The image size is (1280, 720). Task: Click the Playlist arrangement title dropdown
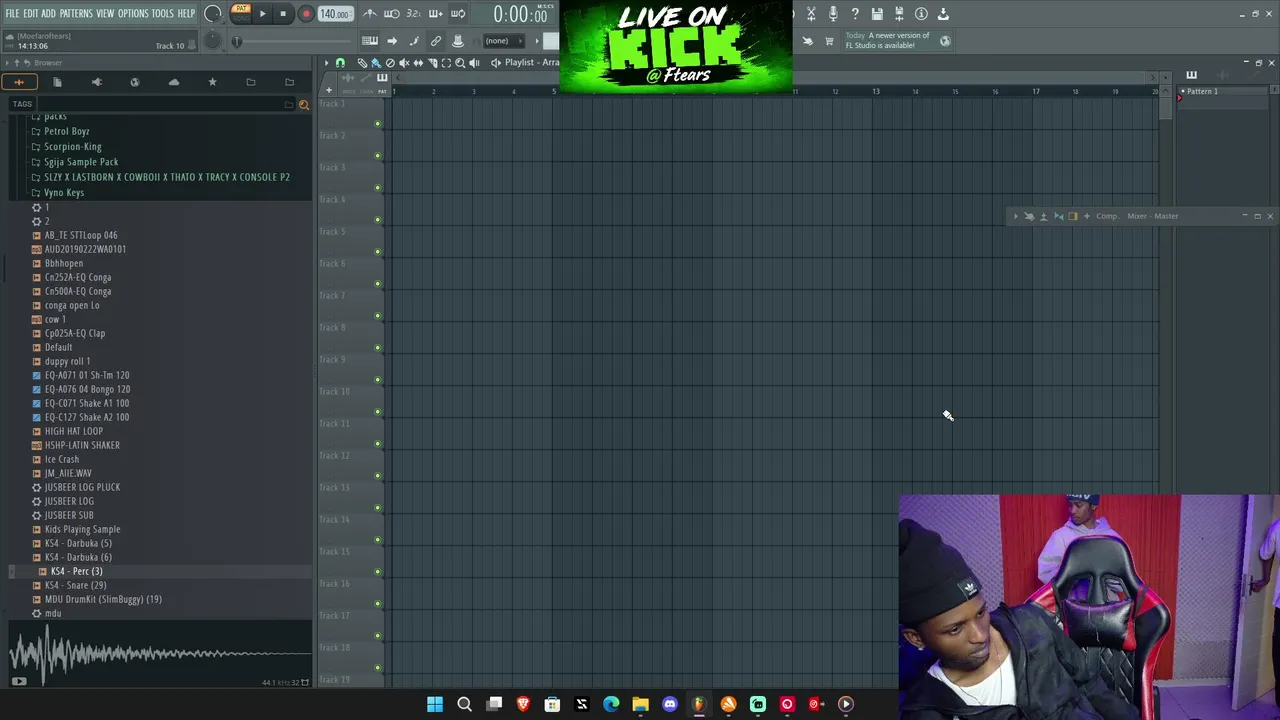pos(531,63)
